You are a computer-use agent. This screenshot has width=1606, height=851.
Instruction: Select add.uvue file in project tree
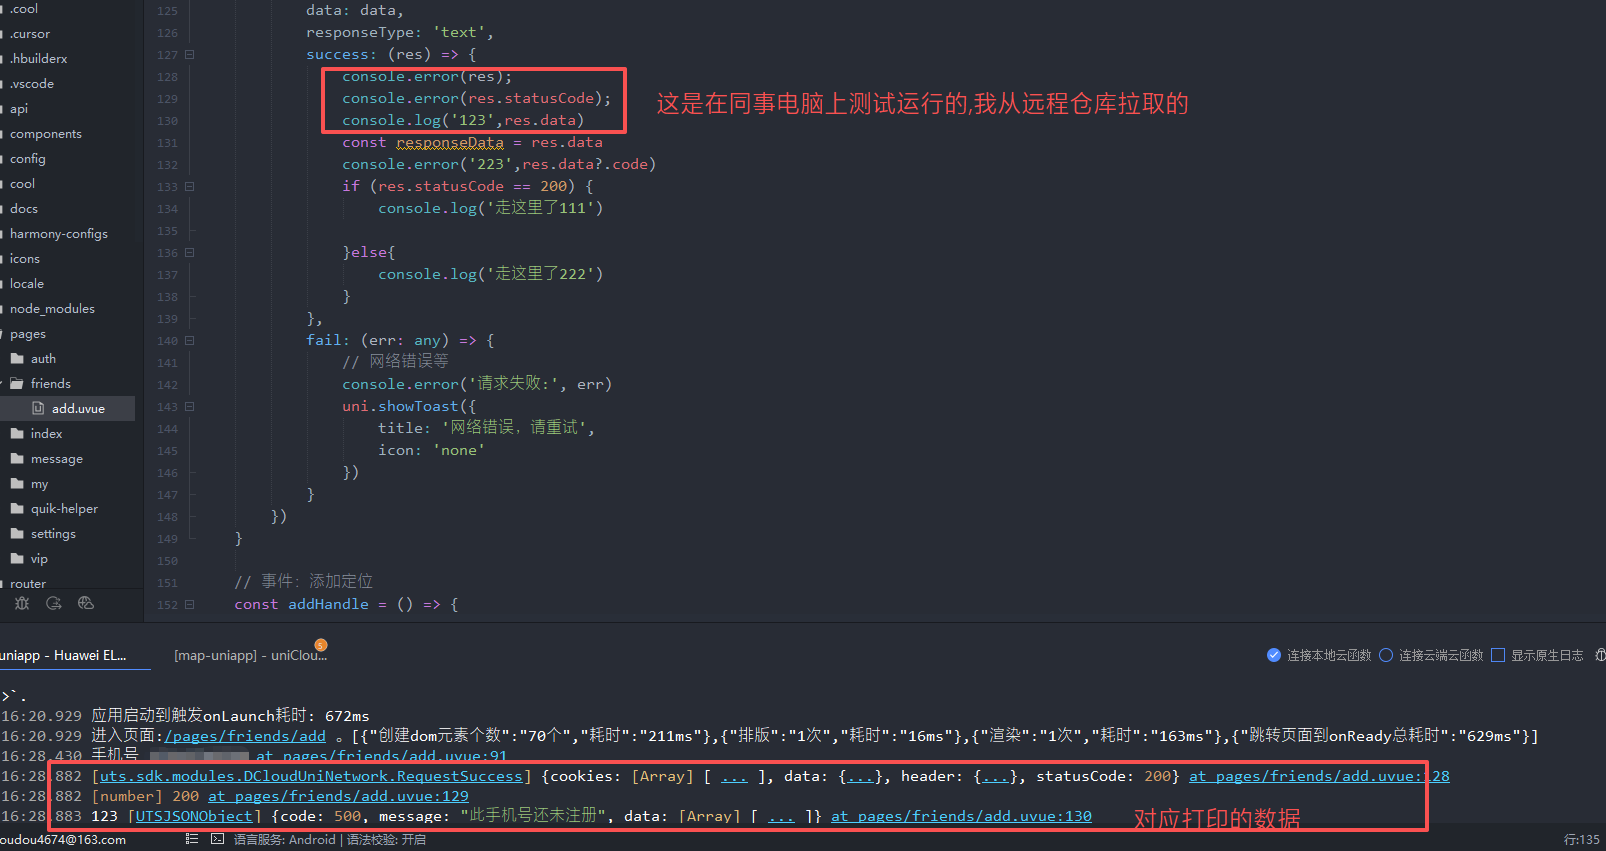coord(78,408)
